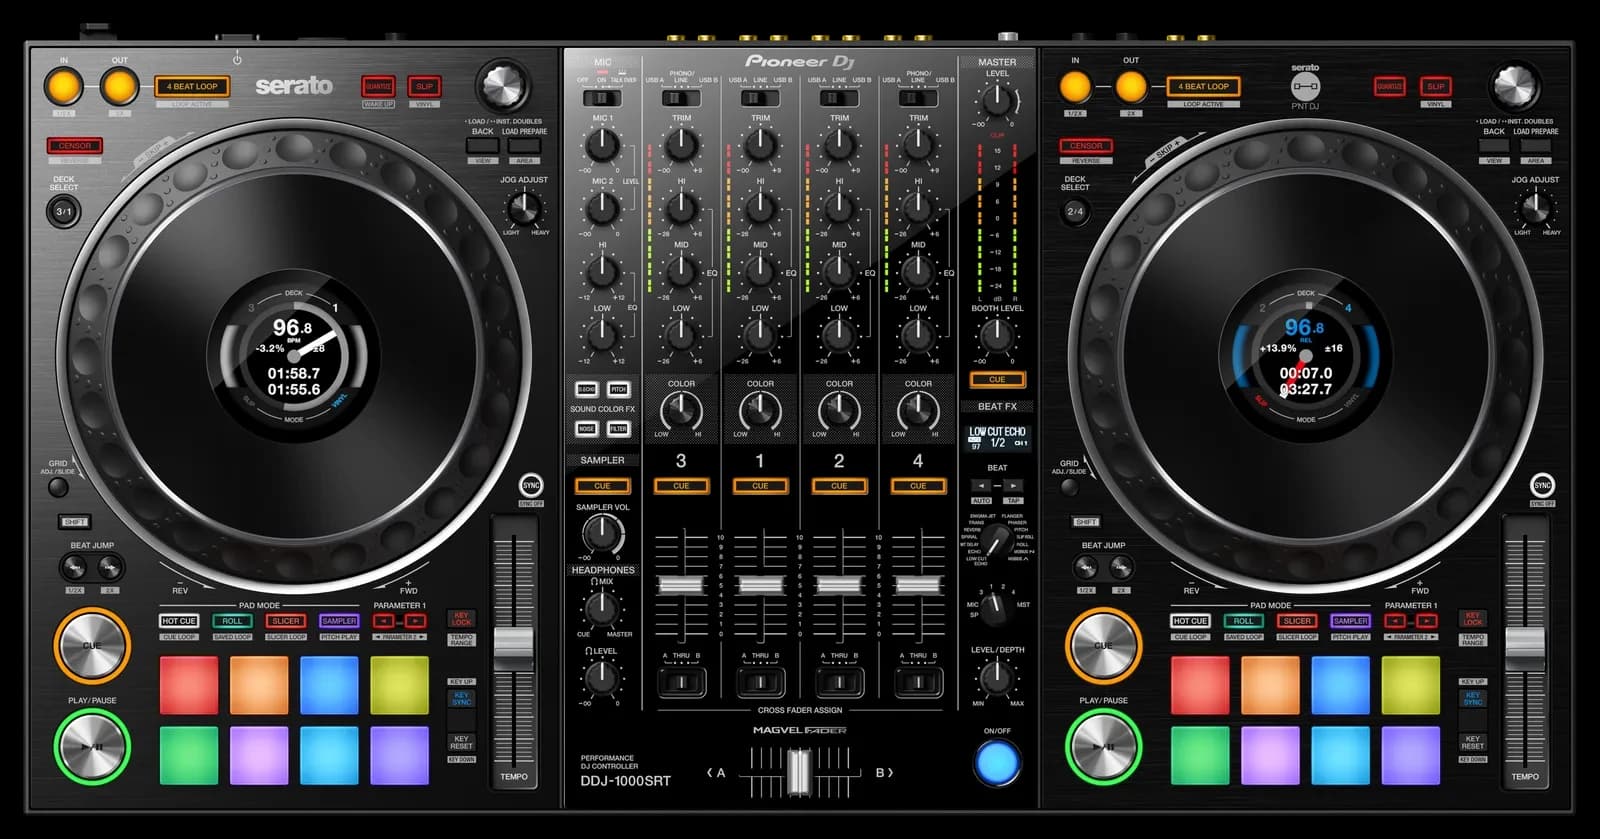Viewport: 1600px width, 839px height.
Task: Switch left DECK SELECT 3/1 button
Action: (x=63, y=211)
